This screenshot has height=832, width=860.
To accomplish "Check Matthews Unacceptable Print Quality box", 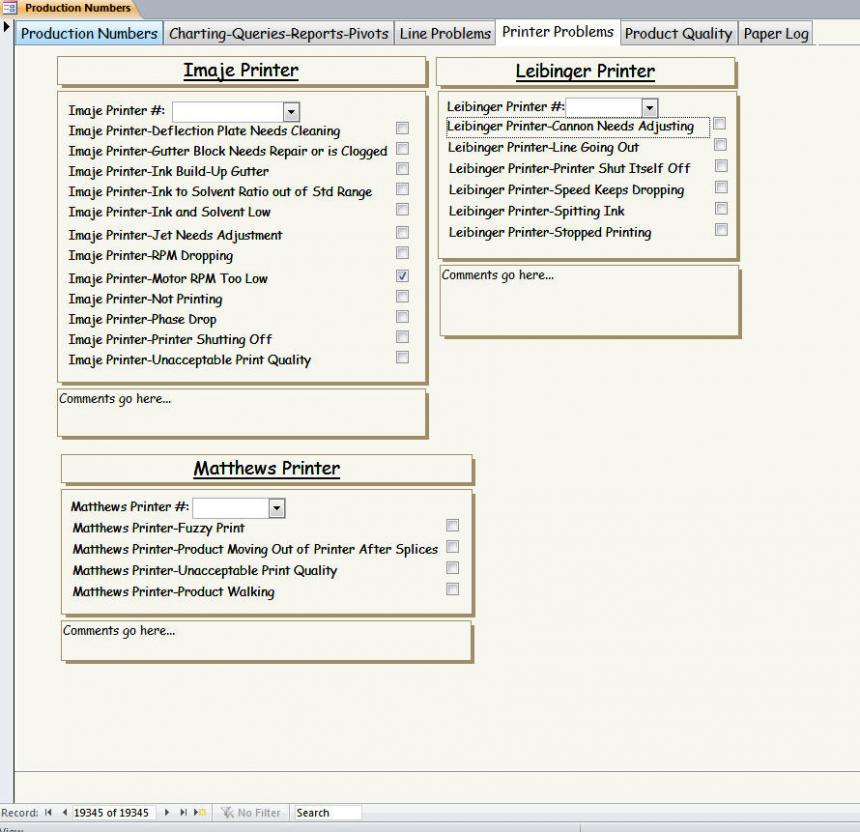I will click(452, 568).
